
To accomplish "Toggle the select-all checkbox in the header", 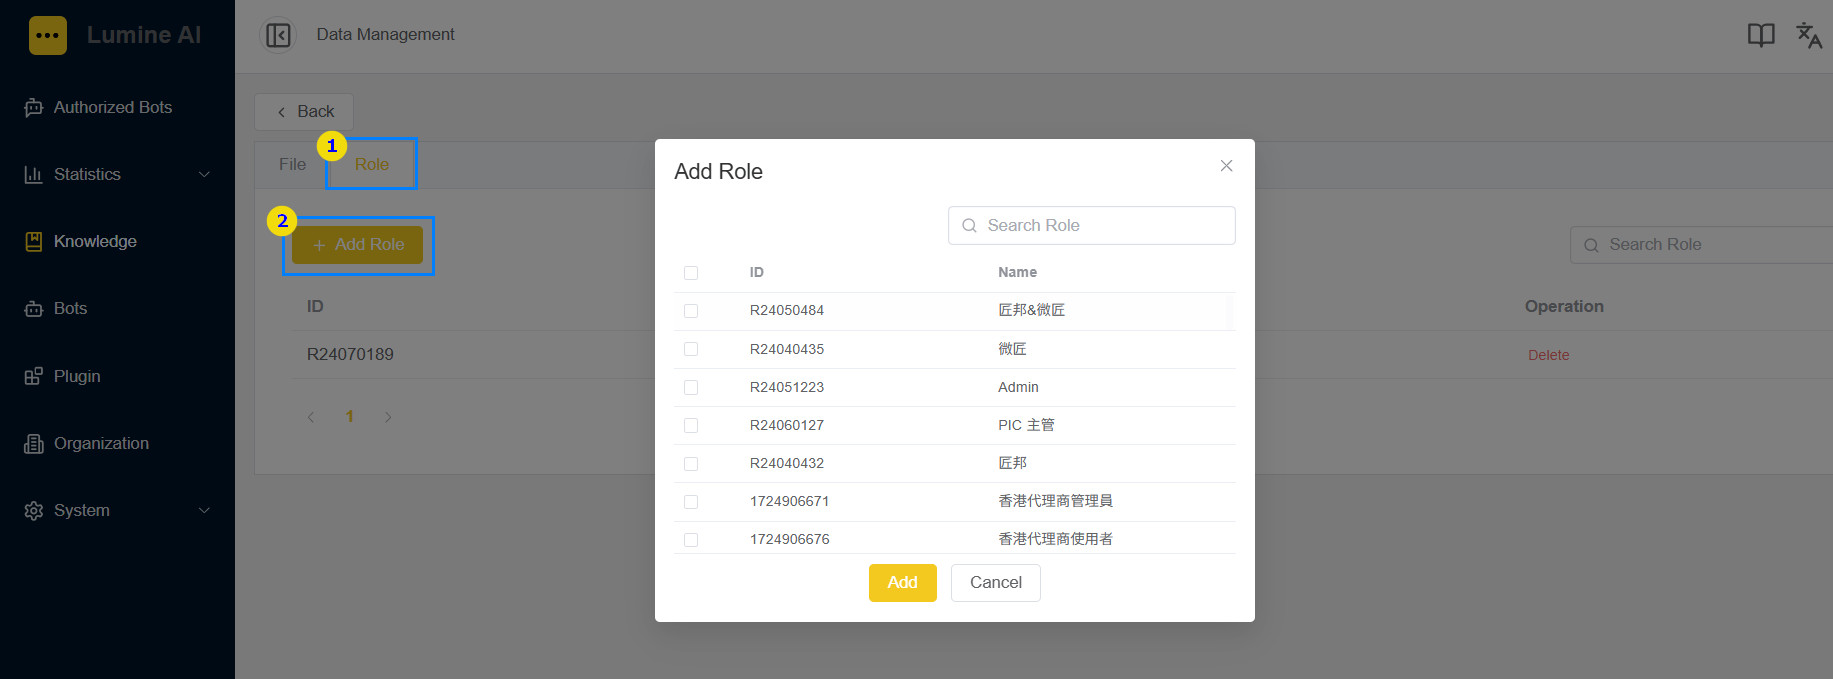I will pos(691,273).
